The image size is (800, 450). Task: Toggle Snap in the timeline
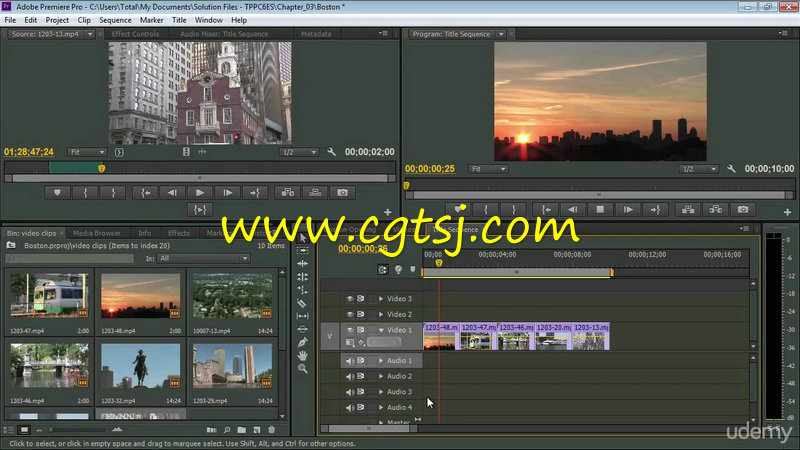383,270
